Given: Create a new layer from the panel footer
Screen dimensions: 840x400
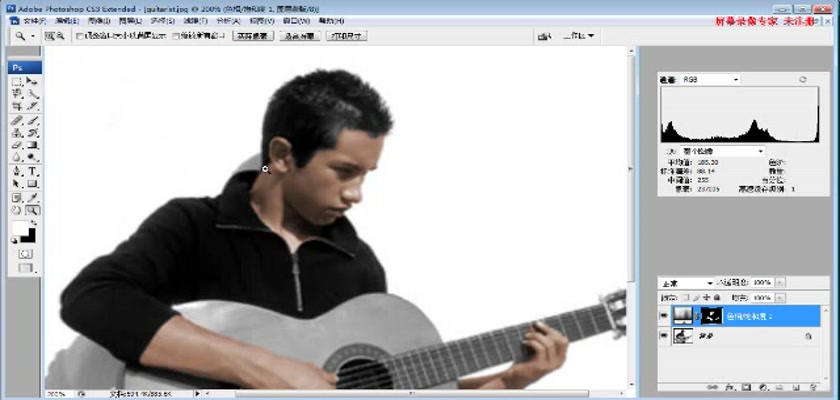Looking at the screenshot, I should click(796, 387).
